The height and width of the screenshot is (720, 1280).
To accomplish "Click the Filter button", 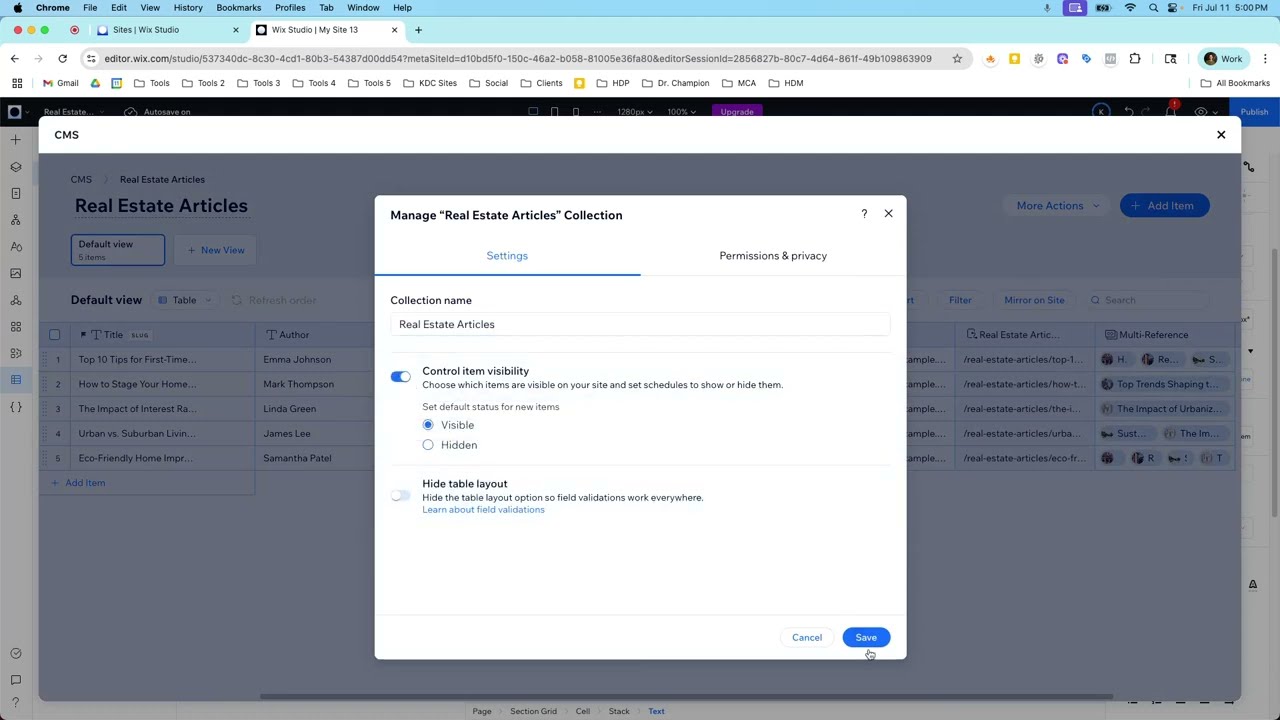I will (x=960, y=300).
